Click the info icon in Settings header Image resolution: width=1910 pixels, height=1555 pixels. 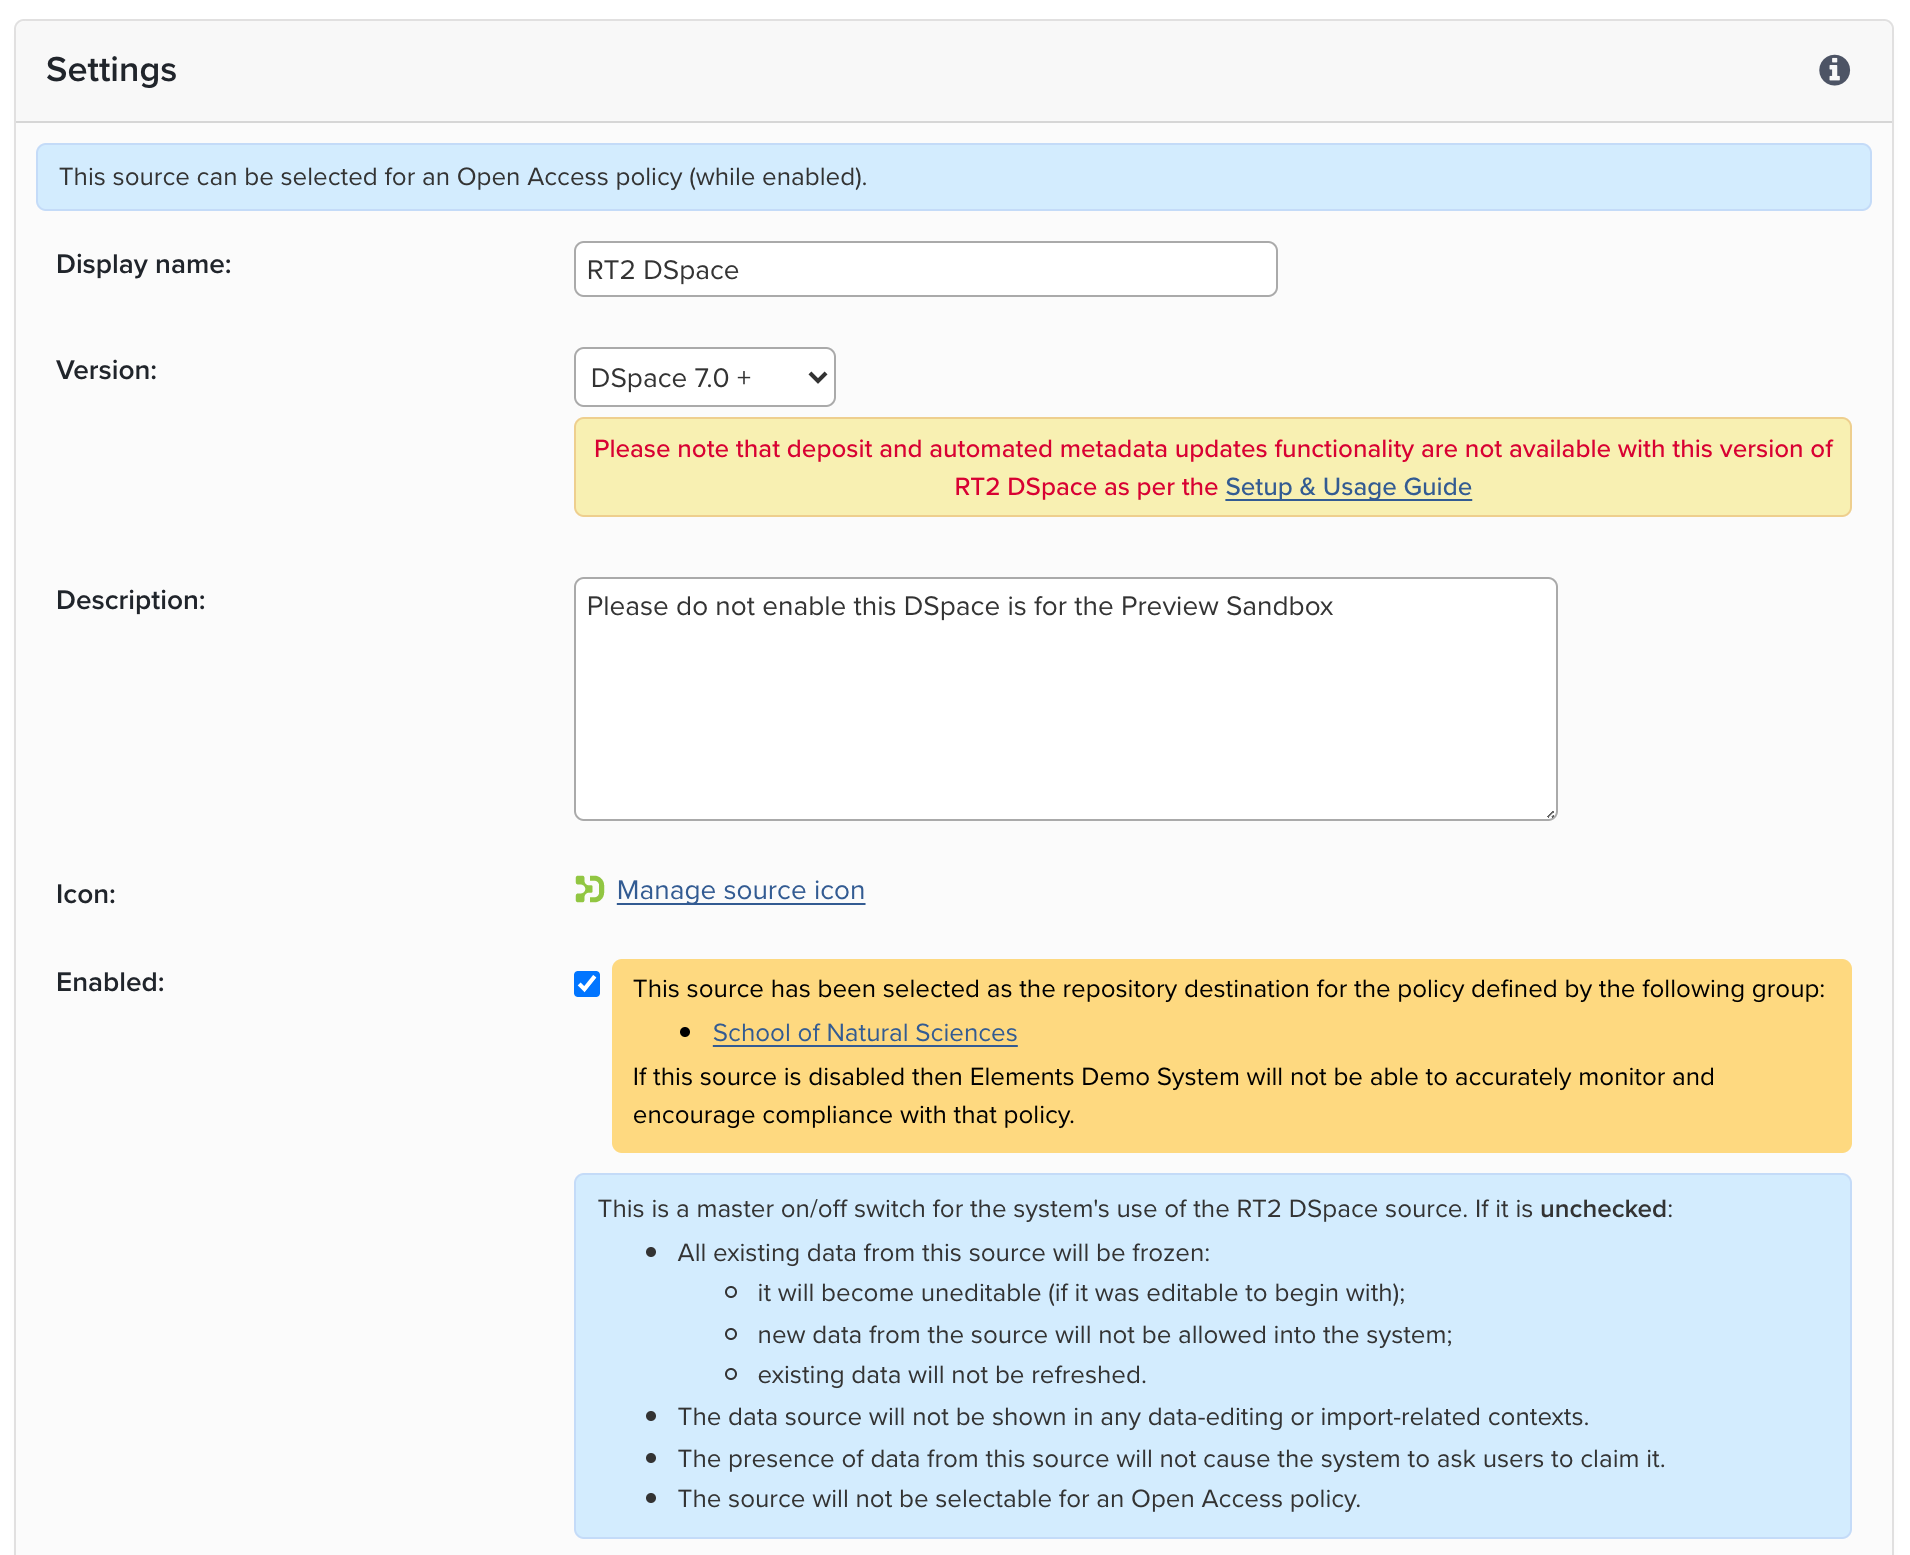[1833, 70]
